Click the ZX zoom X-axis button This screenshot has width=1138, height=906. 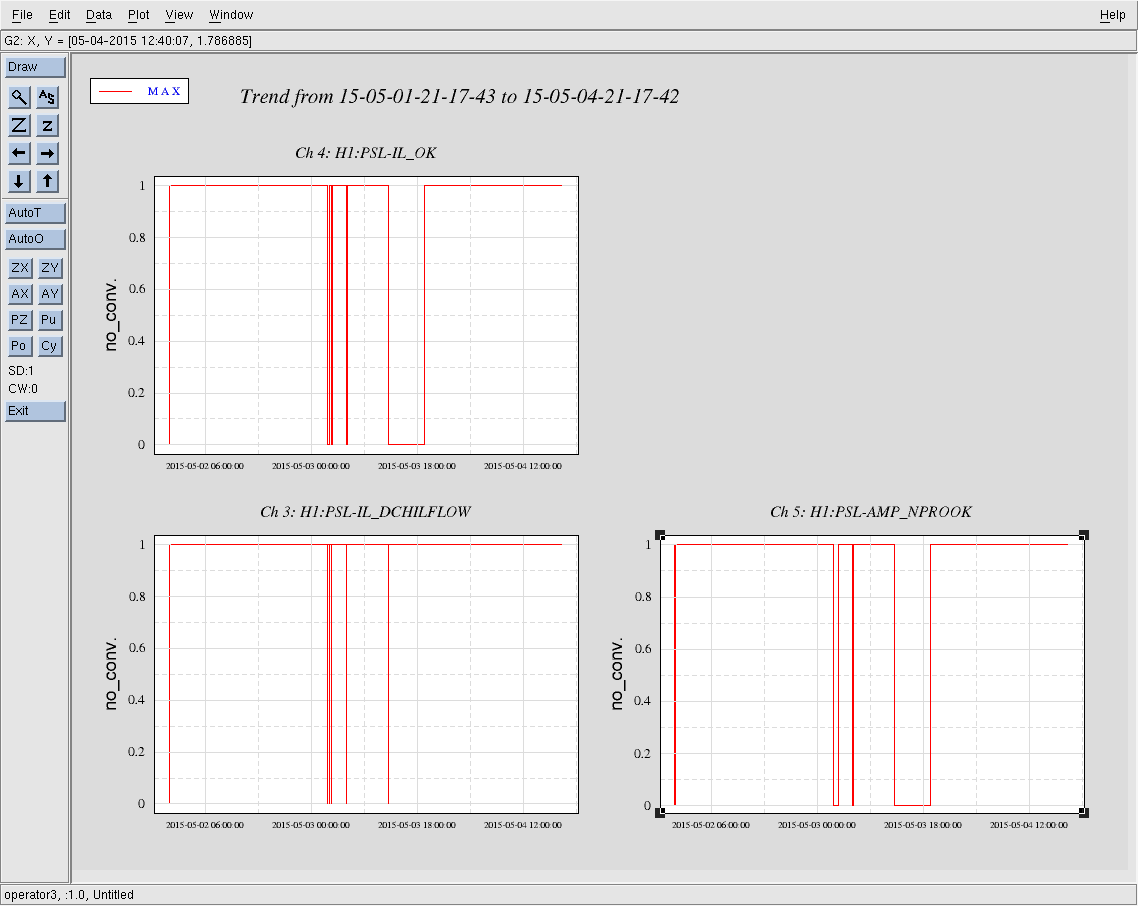(x=20, y=268)
